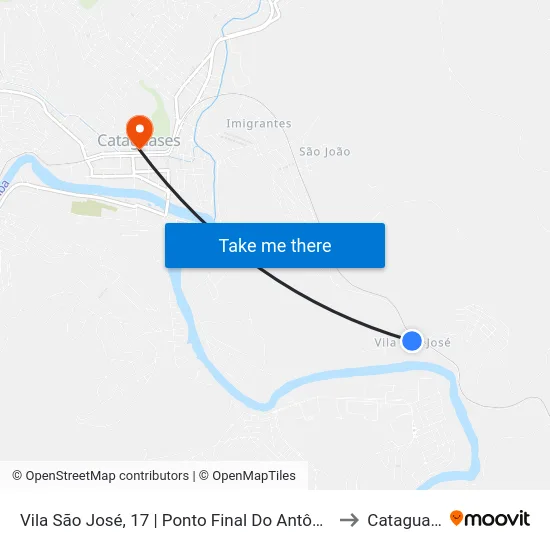Click the orange destination pin on Cataguases
Image resolution: width=550 pixels, height=550 pixels.
pos(140,132)
